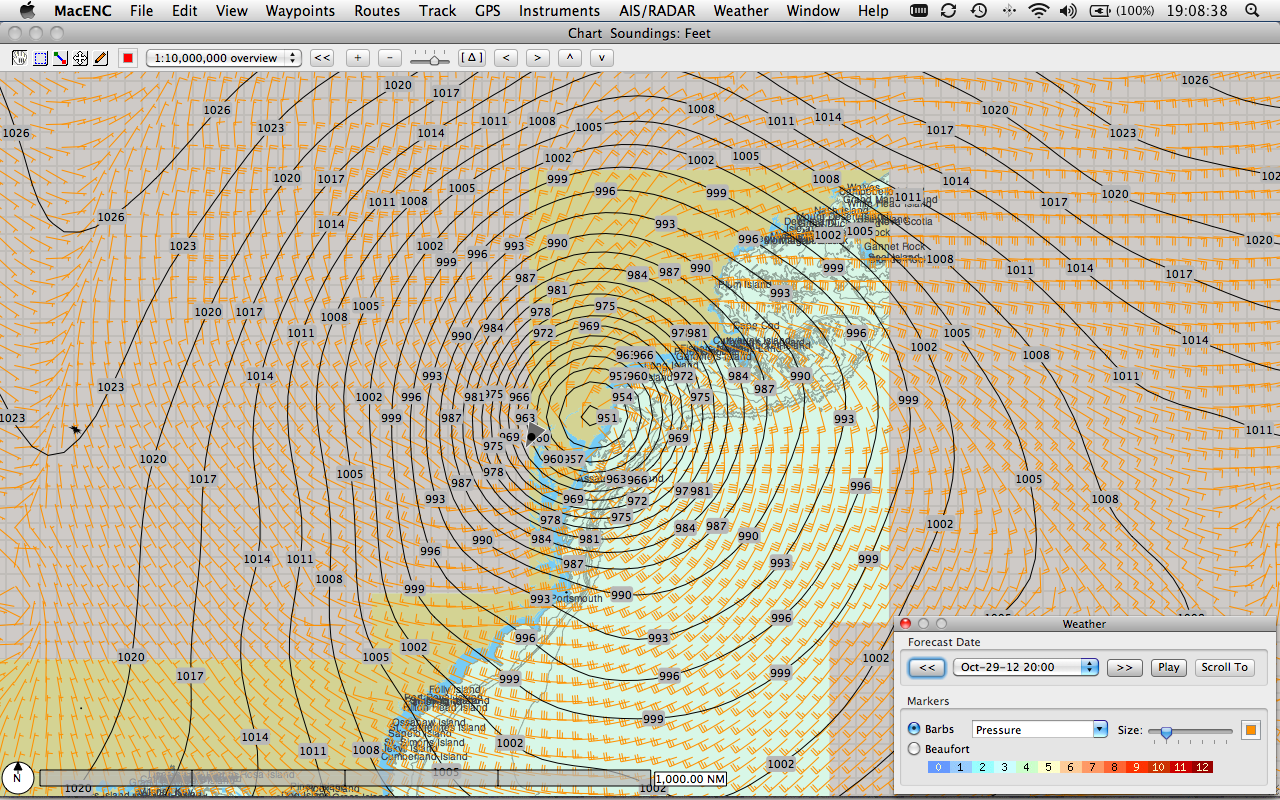Select the hand pan tool

(19, 58)
